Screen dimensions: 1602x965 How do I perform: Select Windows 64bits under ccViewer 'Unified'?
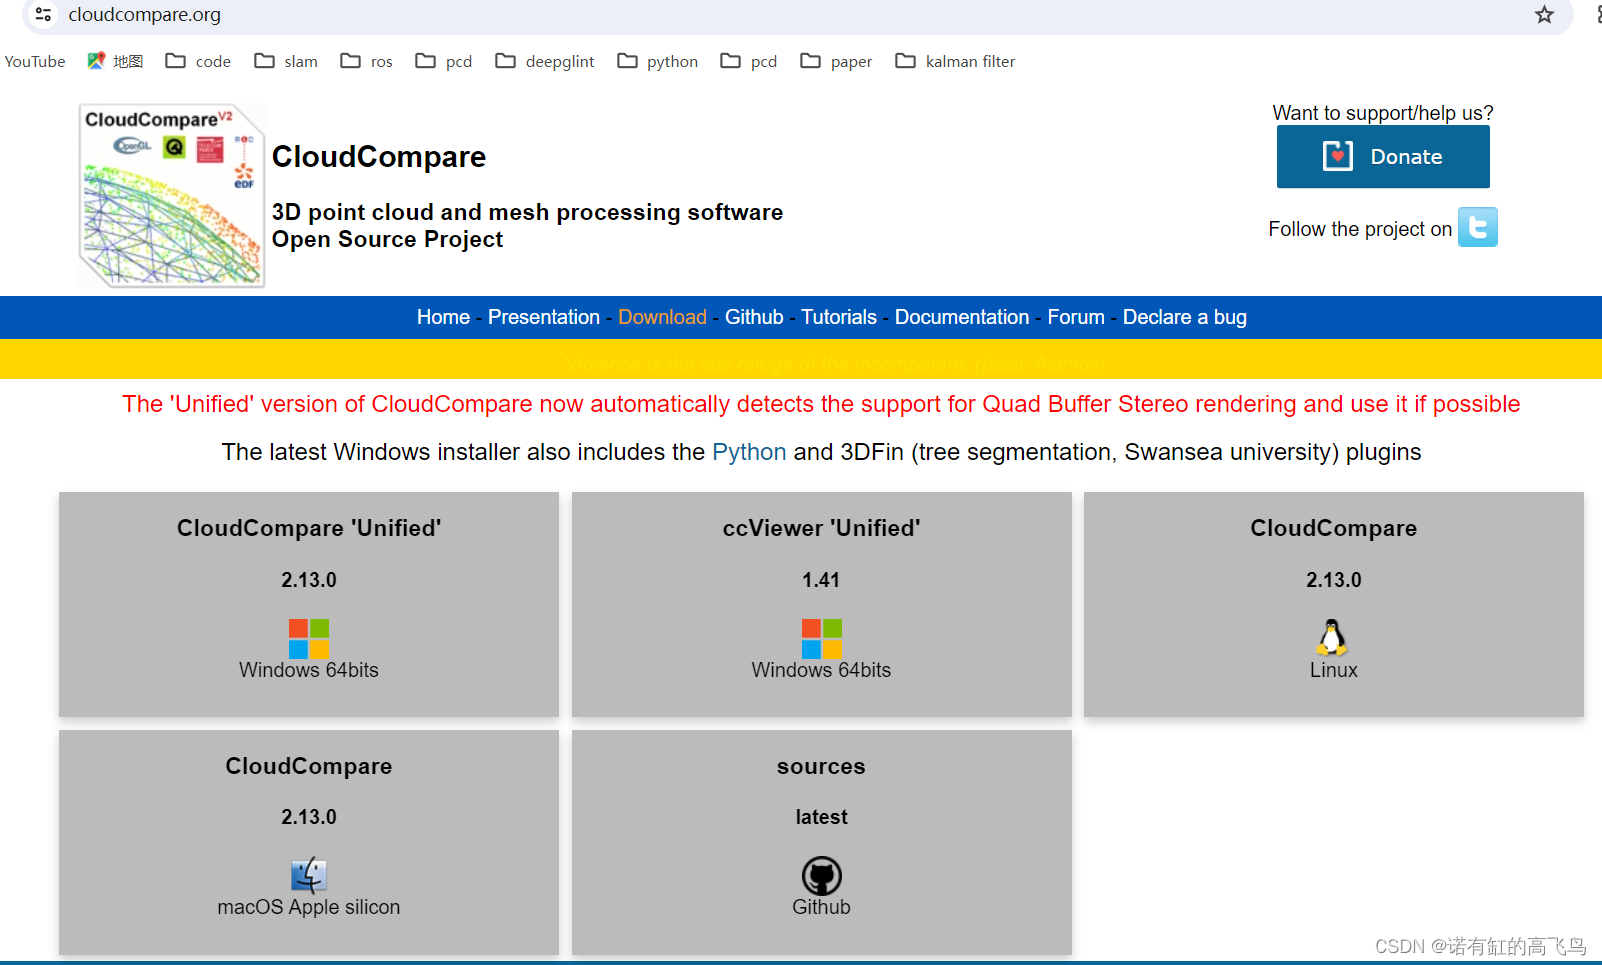[821, 670]
